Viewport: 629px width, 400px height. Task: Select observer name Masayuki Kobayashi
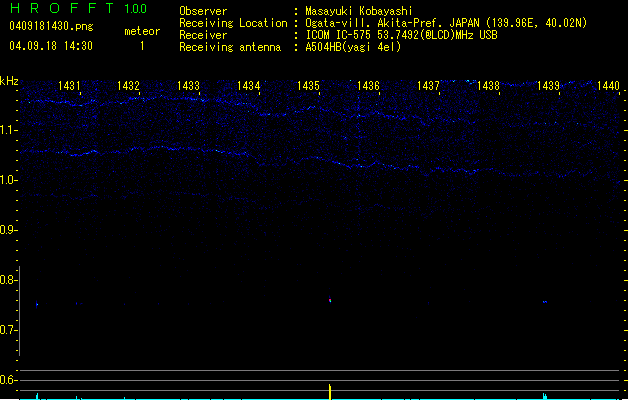pyautogui.click(x=358, y=11)
